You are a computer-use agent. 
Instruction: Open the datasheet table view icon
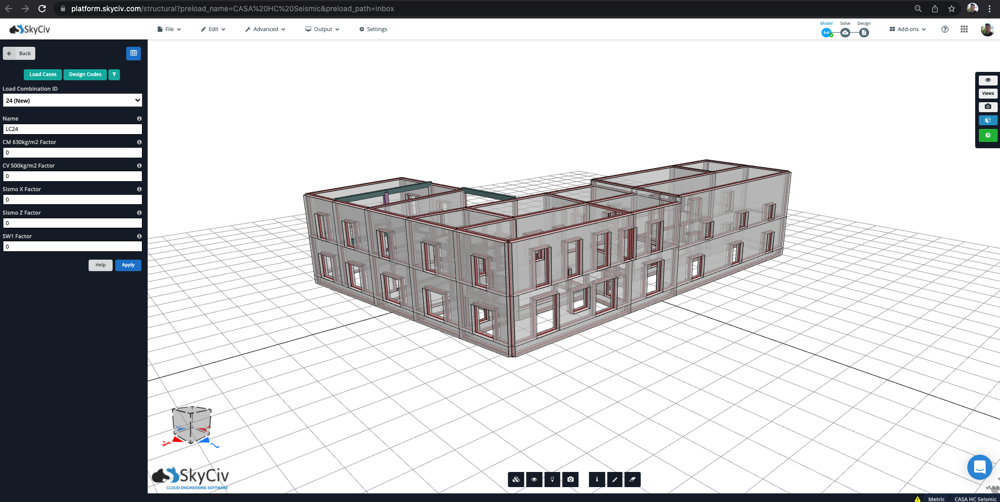pyautogui.click(x=133, y=54)
